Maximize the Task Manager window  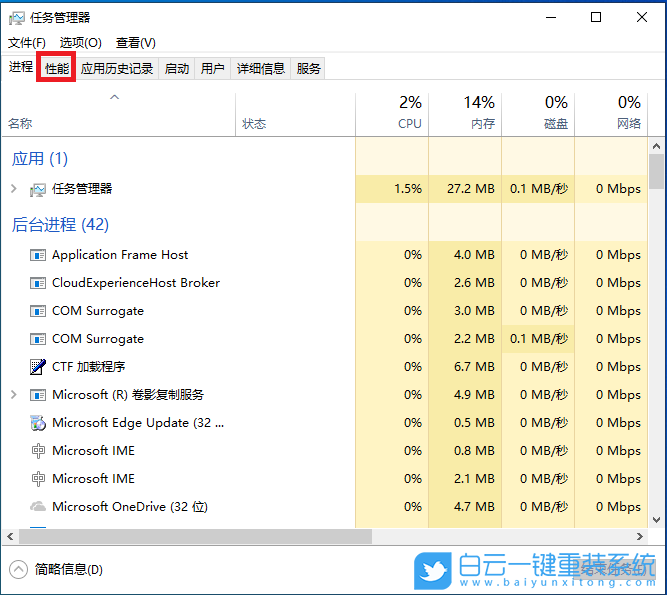(596, 17)
